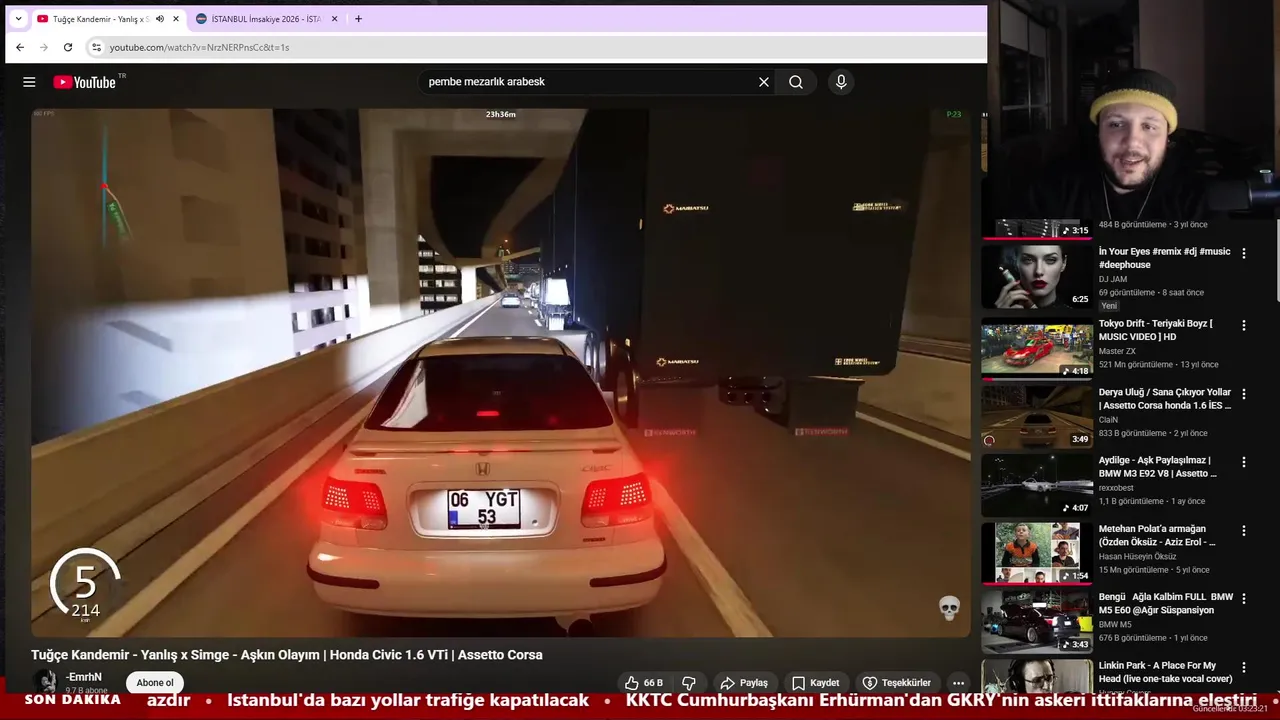The image size is (1280, 720).
Task: Go to YouTube home via logo
Action: click(85, 82)
